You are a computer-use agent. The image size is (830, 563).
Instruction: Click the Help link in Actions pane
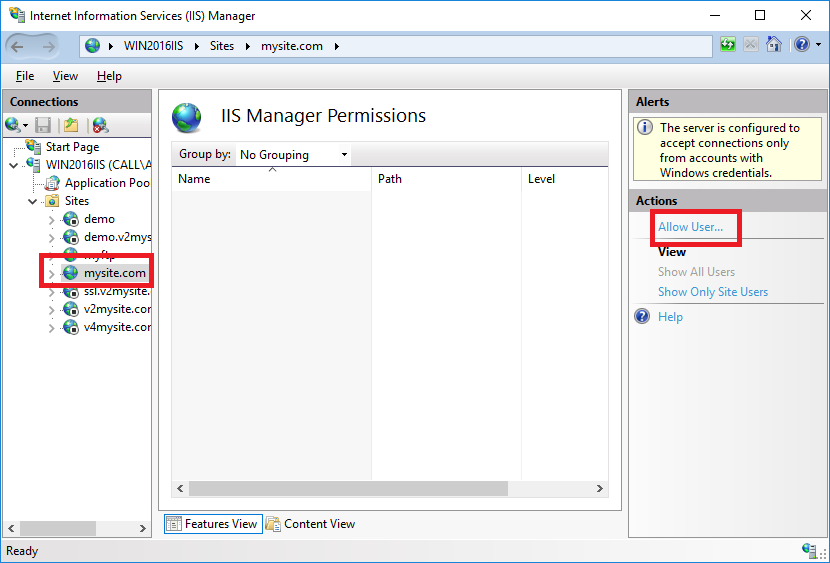tap(670, 316)
